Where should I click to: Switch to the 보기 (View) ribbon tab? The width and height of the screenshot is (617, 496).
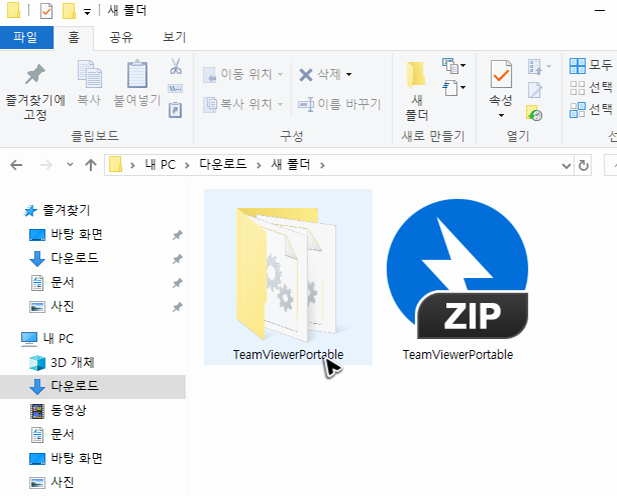click(x=174, y=37)
